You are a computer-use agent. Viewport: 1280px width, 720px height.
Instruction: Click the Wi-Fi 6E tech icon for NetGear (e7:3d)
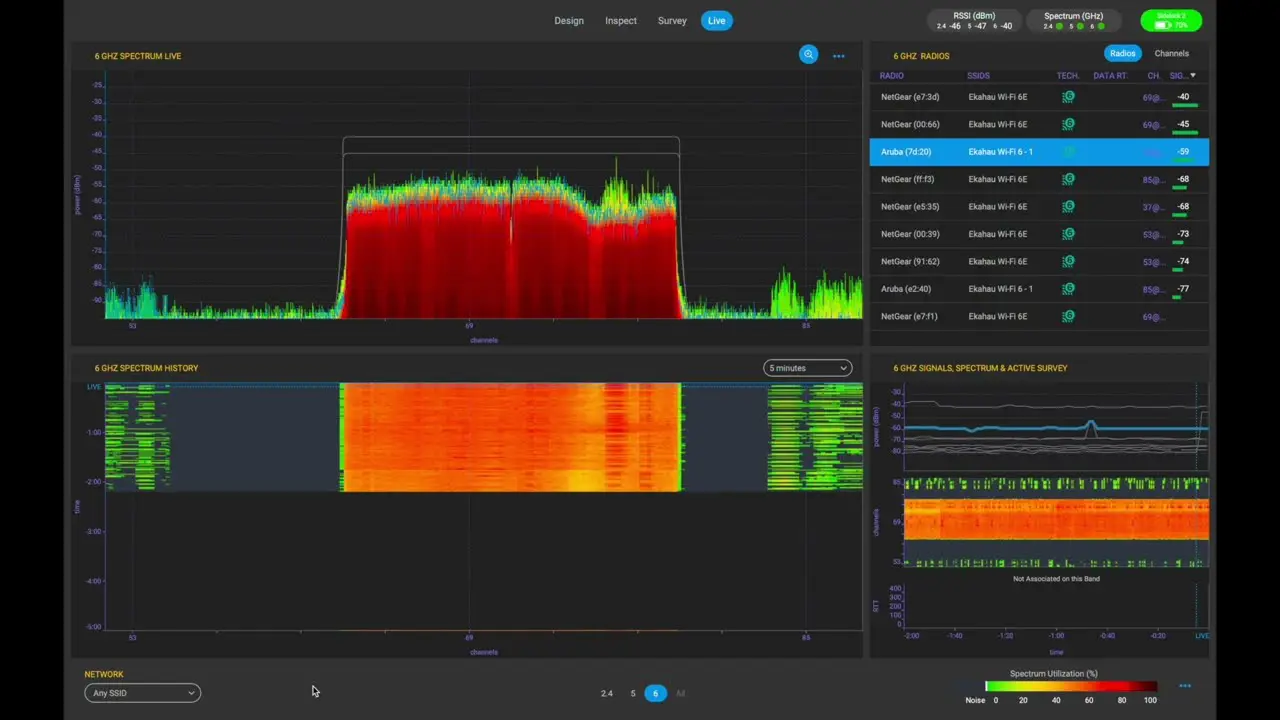(1068, 96)
